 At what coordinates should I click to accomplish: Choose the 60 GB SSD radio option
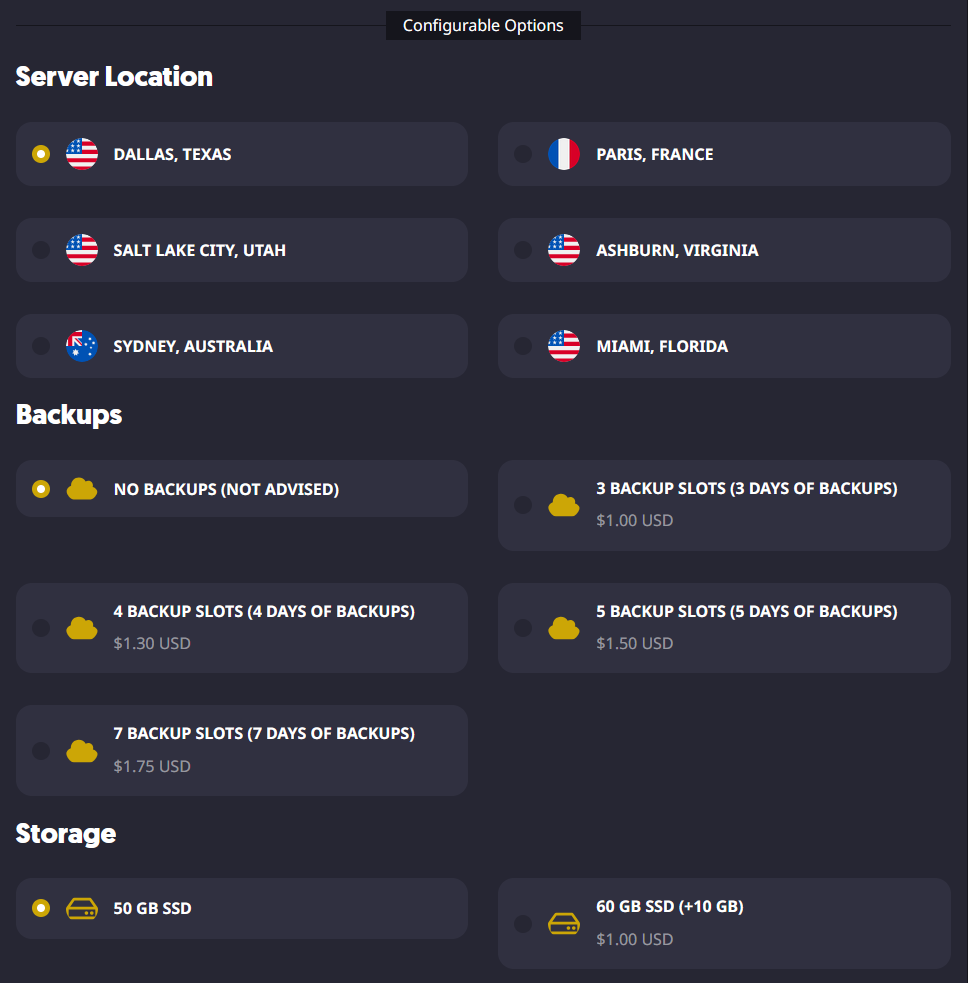523,923
